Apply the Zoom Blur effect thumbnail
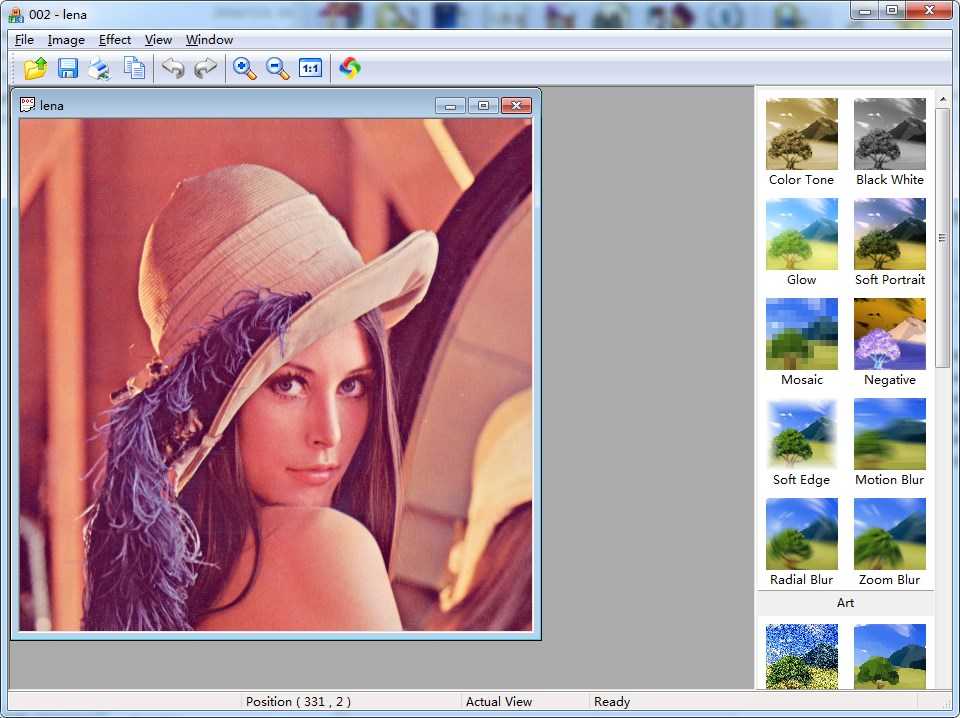 click(890, 534)
